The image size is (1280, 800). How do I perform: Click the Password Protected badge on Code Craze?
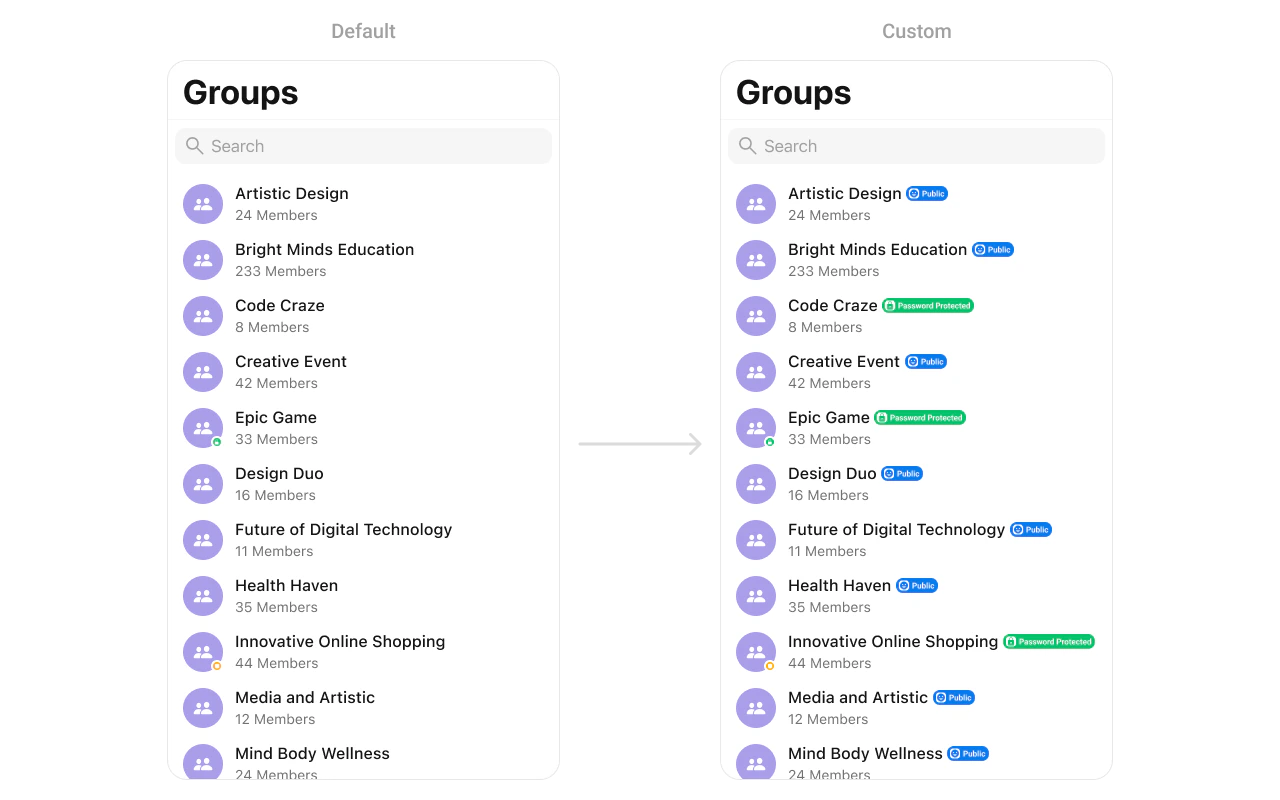(x=928, y=305)
